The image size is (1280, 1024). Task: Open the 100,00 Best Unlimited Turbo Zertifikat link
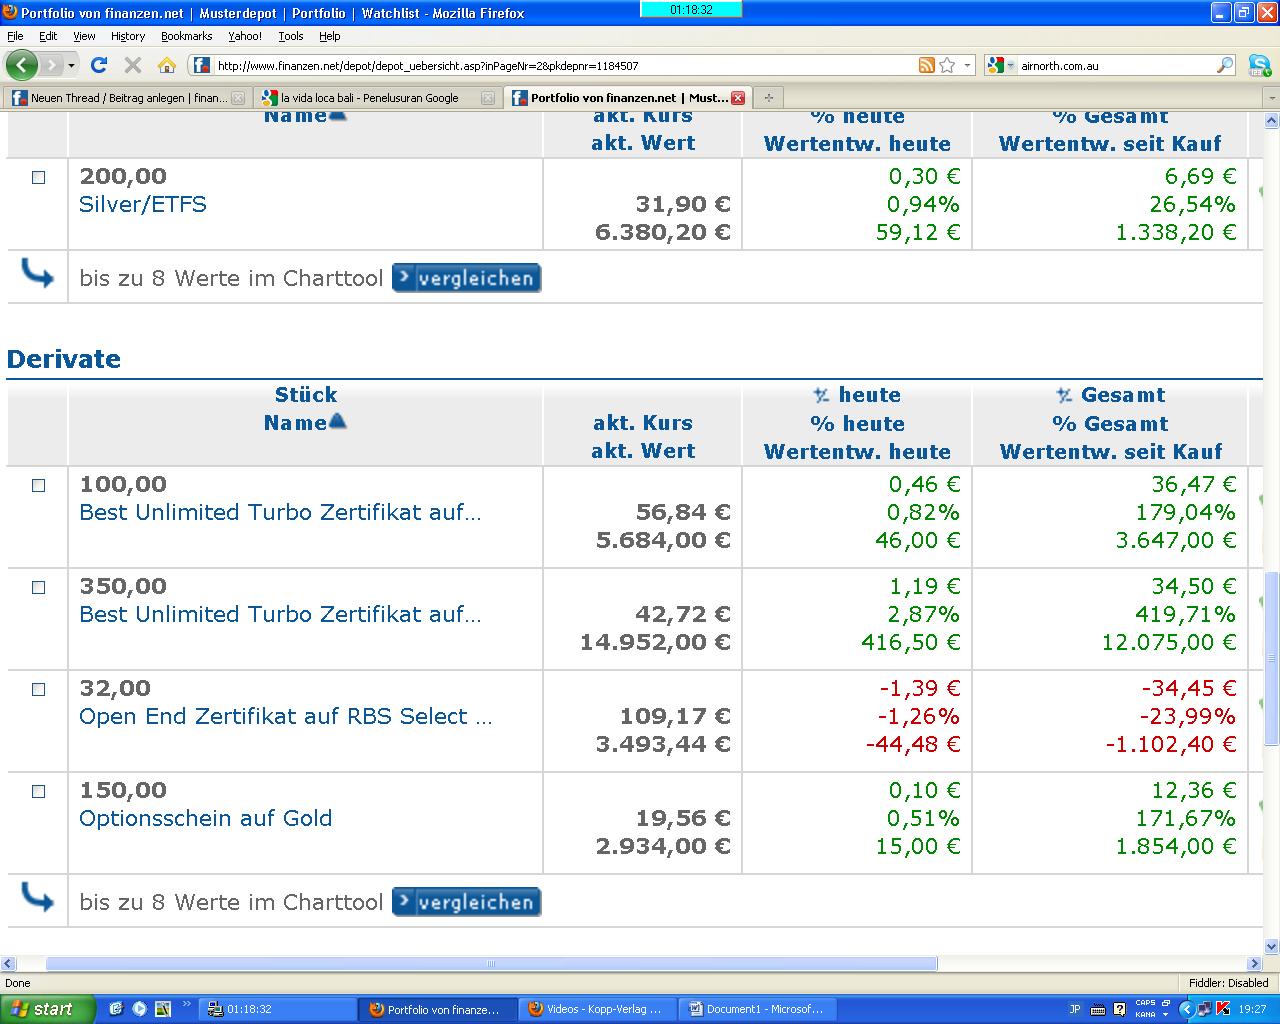[280, 513]
